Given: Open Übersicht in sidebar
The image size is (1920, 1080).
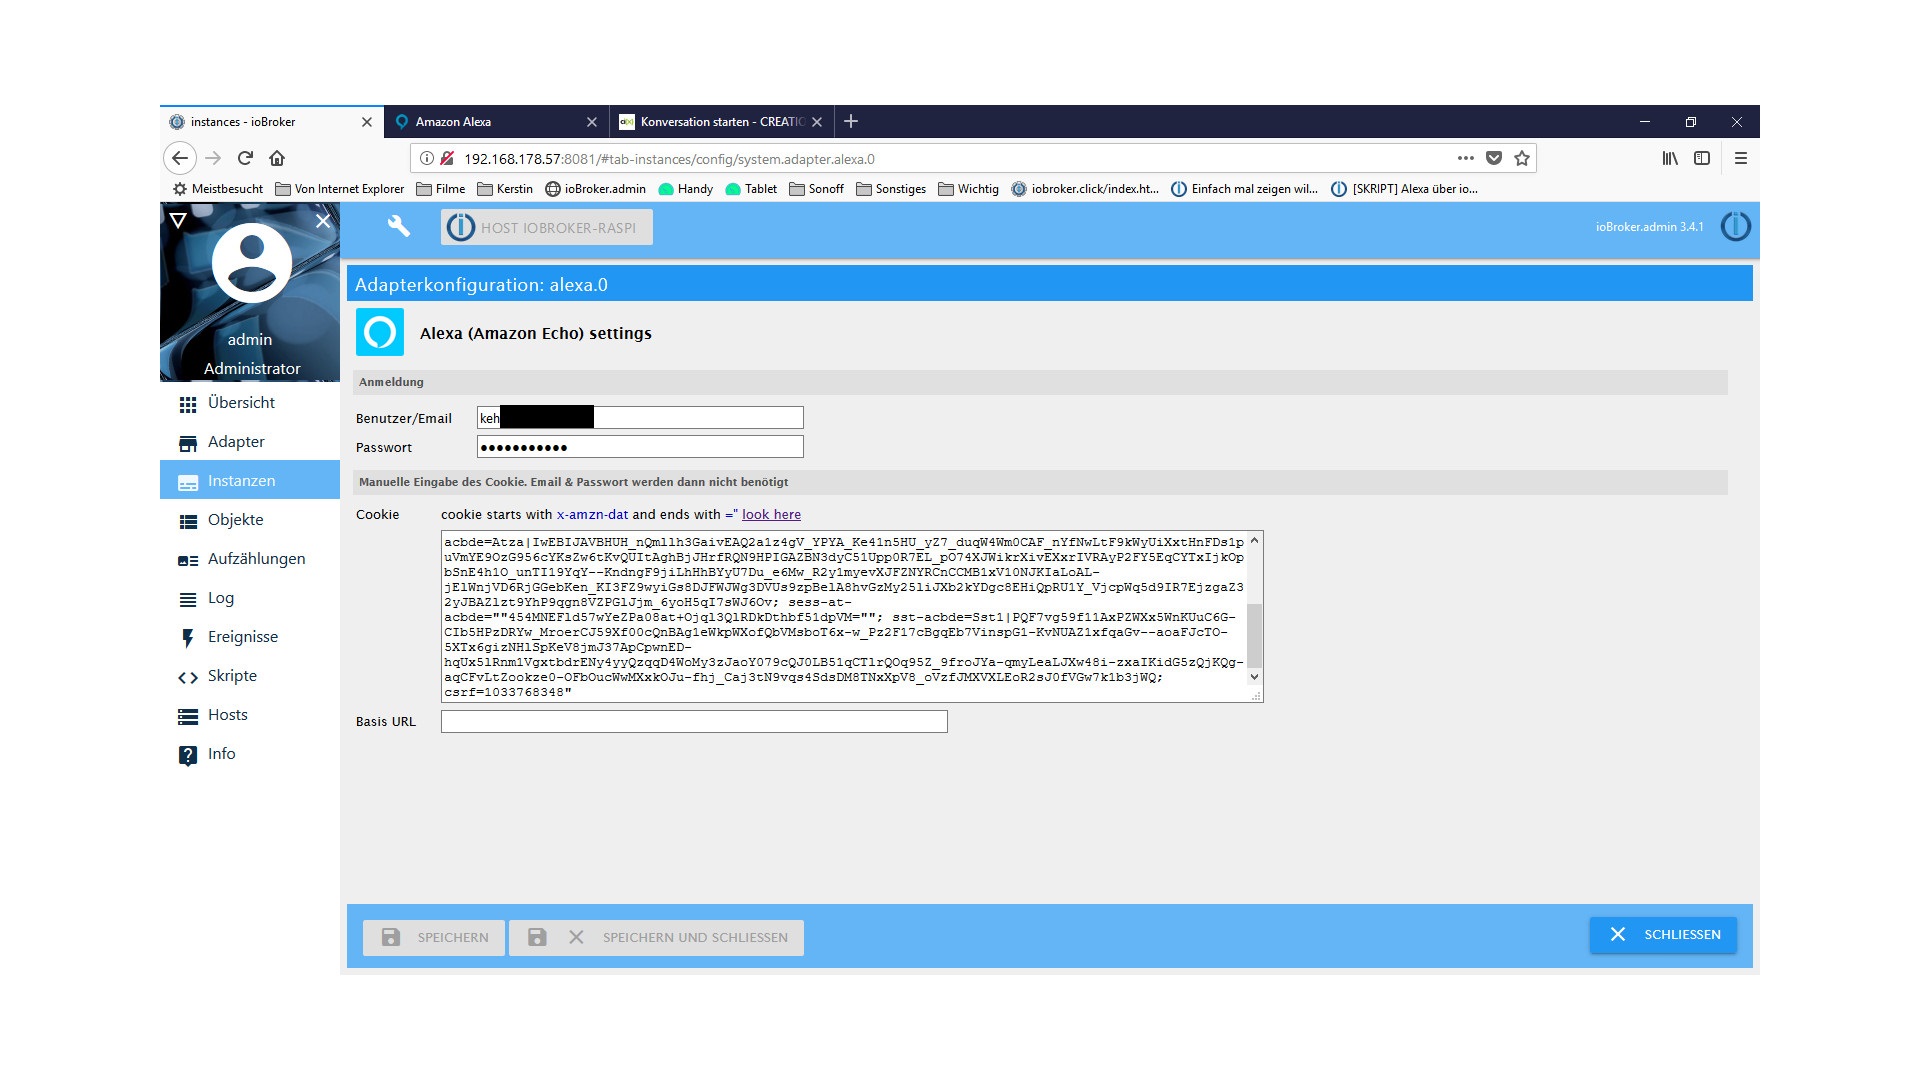Looking at the screenshot, I should [250, 403].
